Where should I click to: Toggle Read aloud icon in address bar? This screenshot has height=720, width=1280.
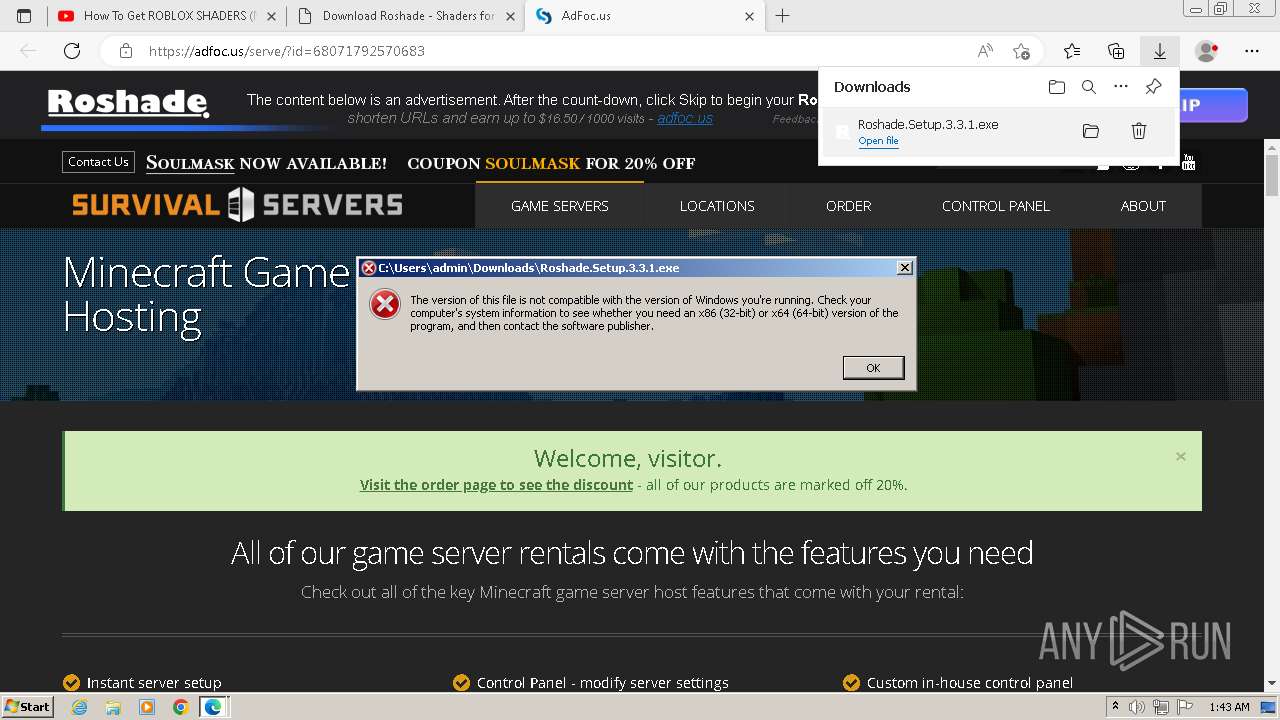(985, 51)
